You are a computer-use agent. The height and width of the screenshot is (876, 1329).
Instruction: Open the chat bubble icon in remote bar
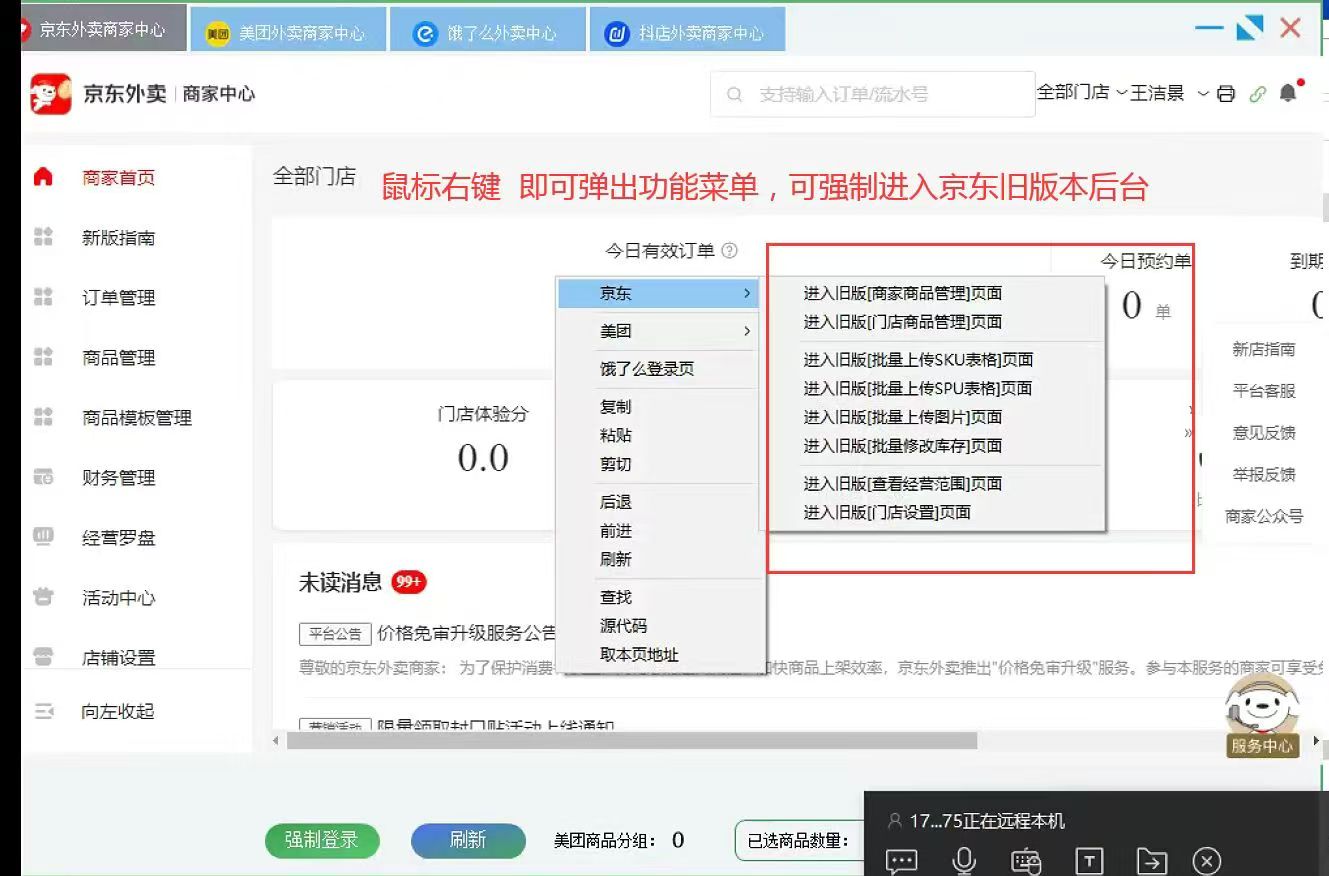(901, 860)
